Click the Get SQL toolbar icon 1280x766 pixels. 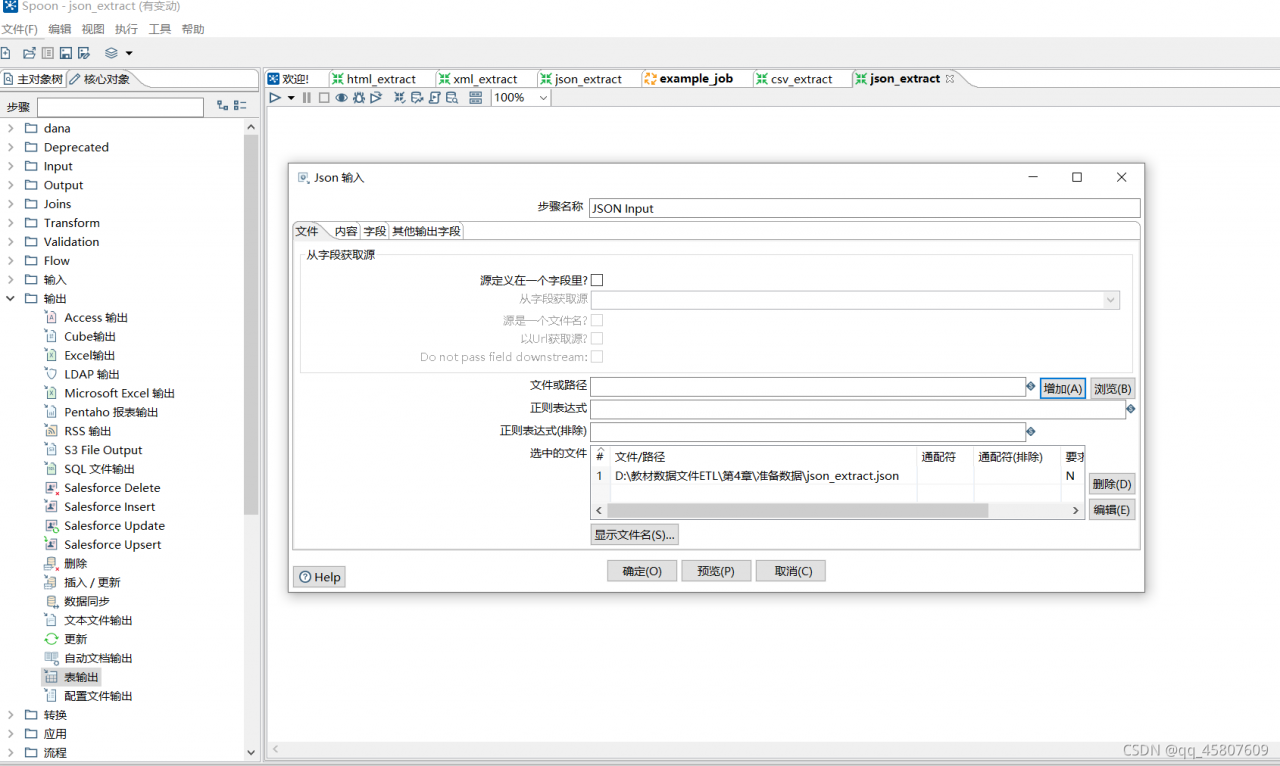[x=434, y=98]
